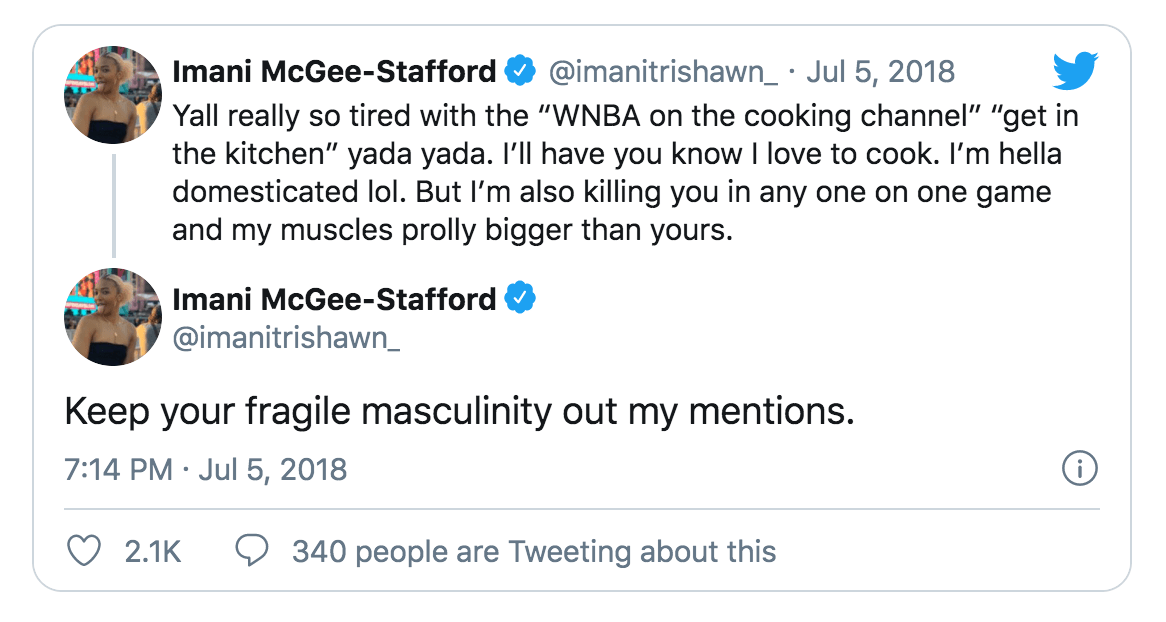Image resolution: width=1166 pixels, height=622 pixels.
Task: Click the Twitter bird logo
Action: point(1075,72)
